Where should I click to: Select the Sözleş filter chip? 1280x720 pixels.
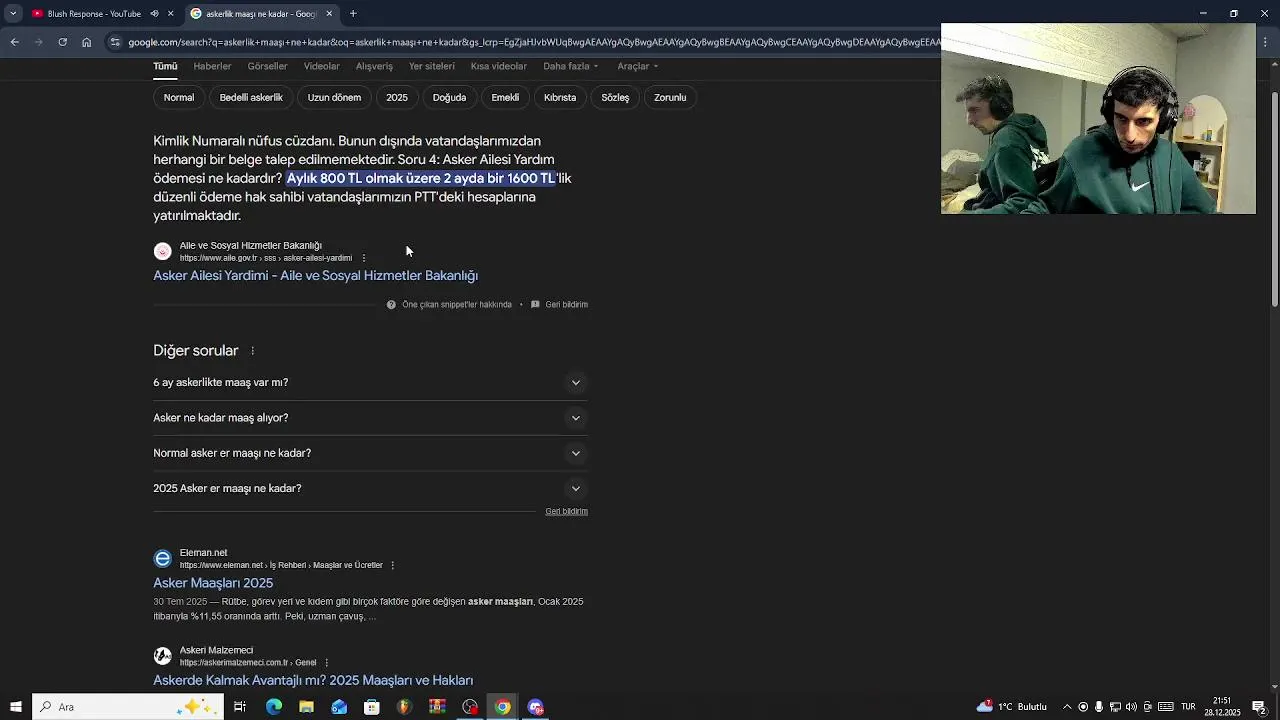pos(615,97)
